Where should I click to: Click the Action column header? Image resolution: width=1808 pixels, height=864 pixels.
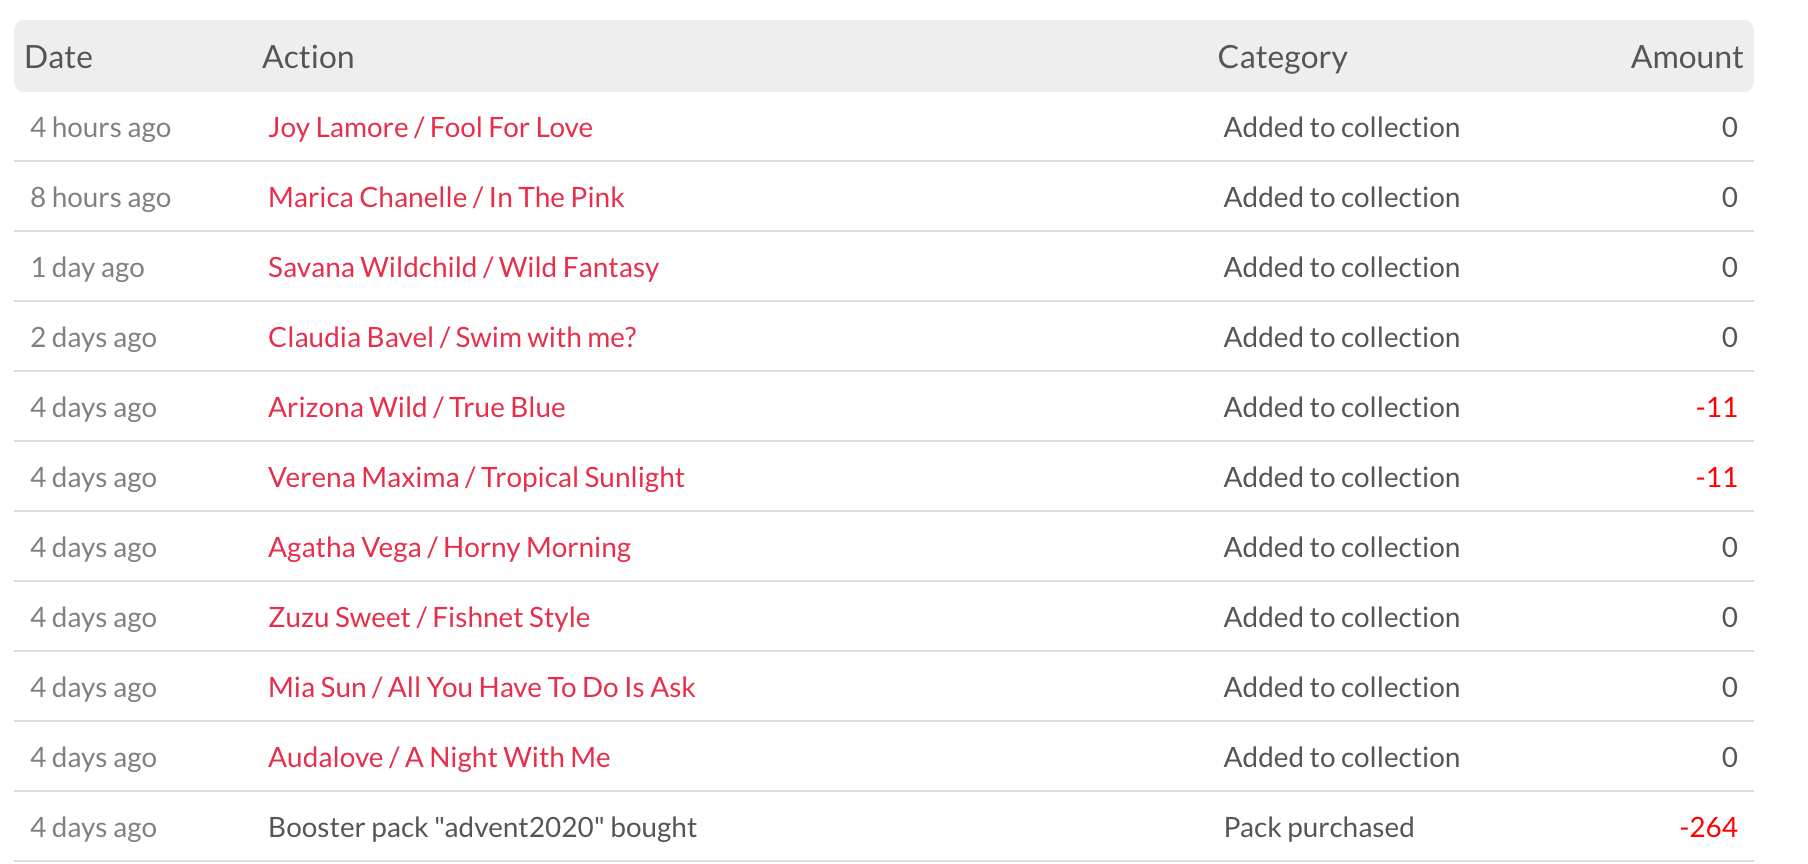coord(308,57)
